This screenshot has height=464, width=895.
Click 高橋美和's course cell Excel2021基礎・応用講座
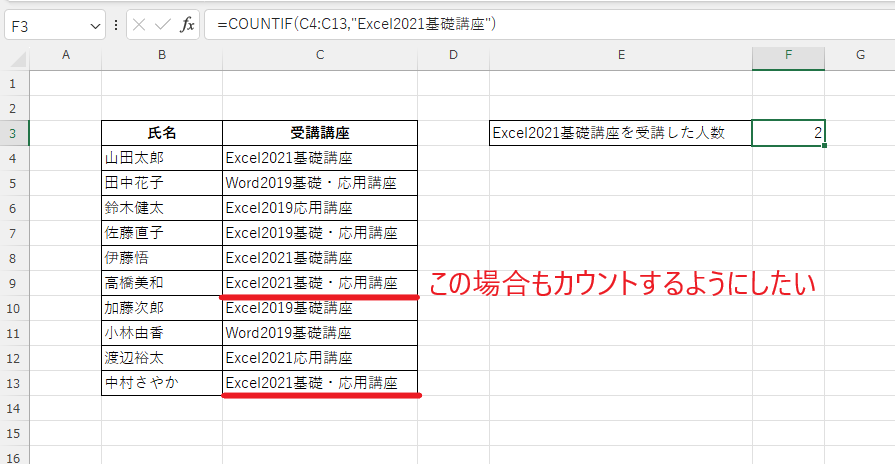[320, 283]
